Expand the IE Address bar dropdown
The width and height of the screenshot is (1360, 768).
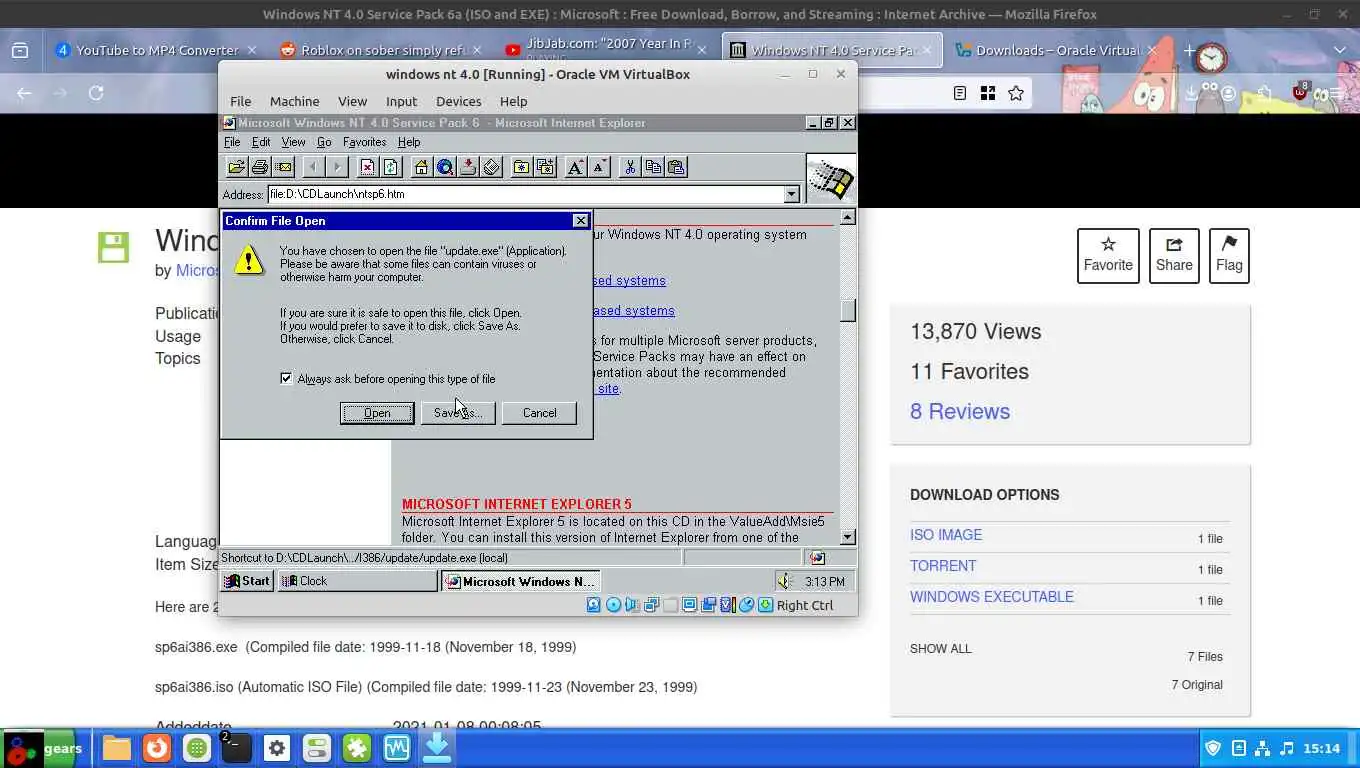792,194
